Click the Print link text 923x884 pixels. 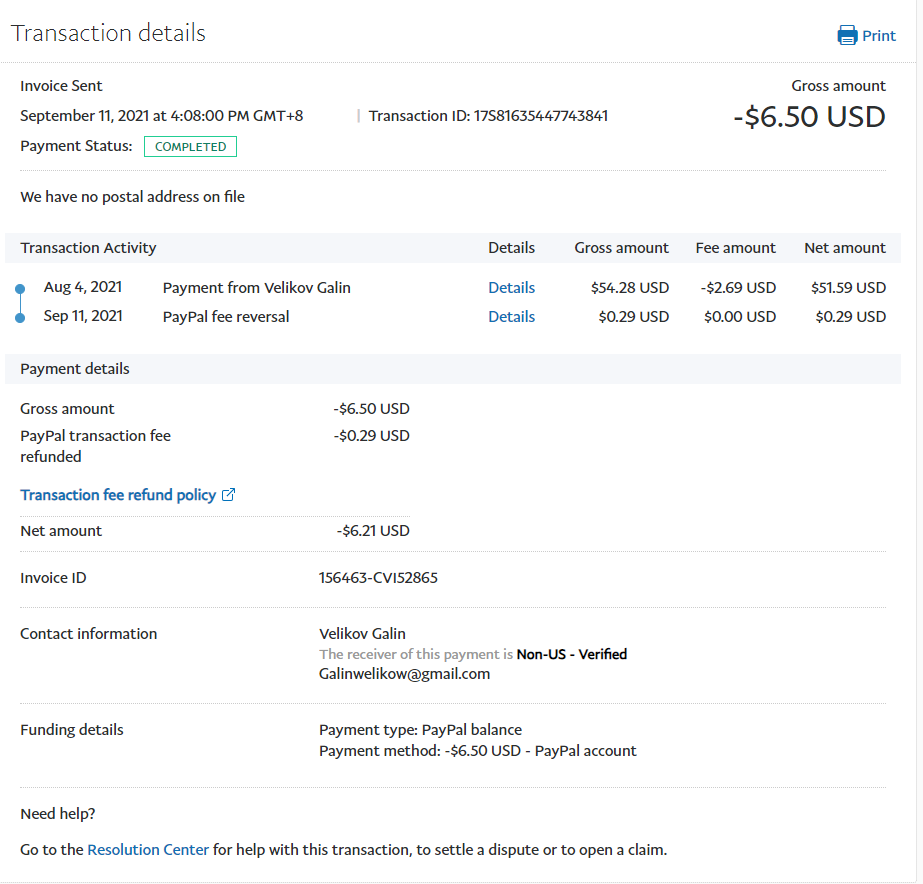pyautogui.click(x=879, y=36)
